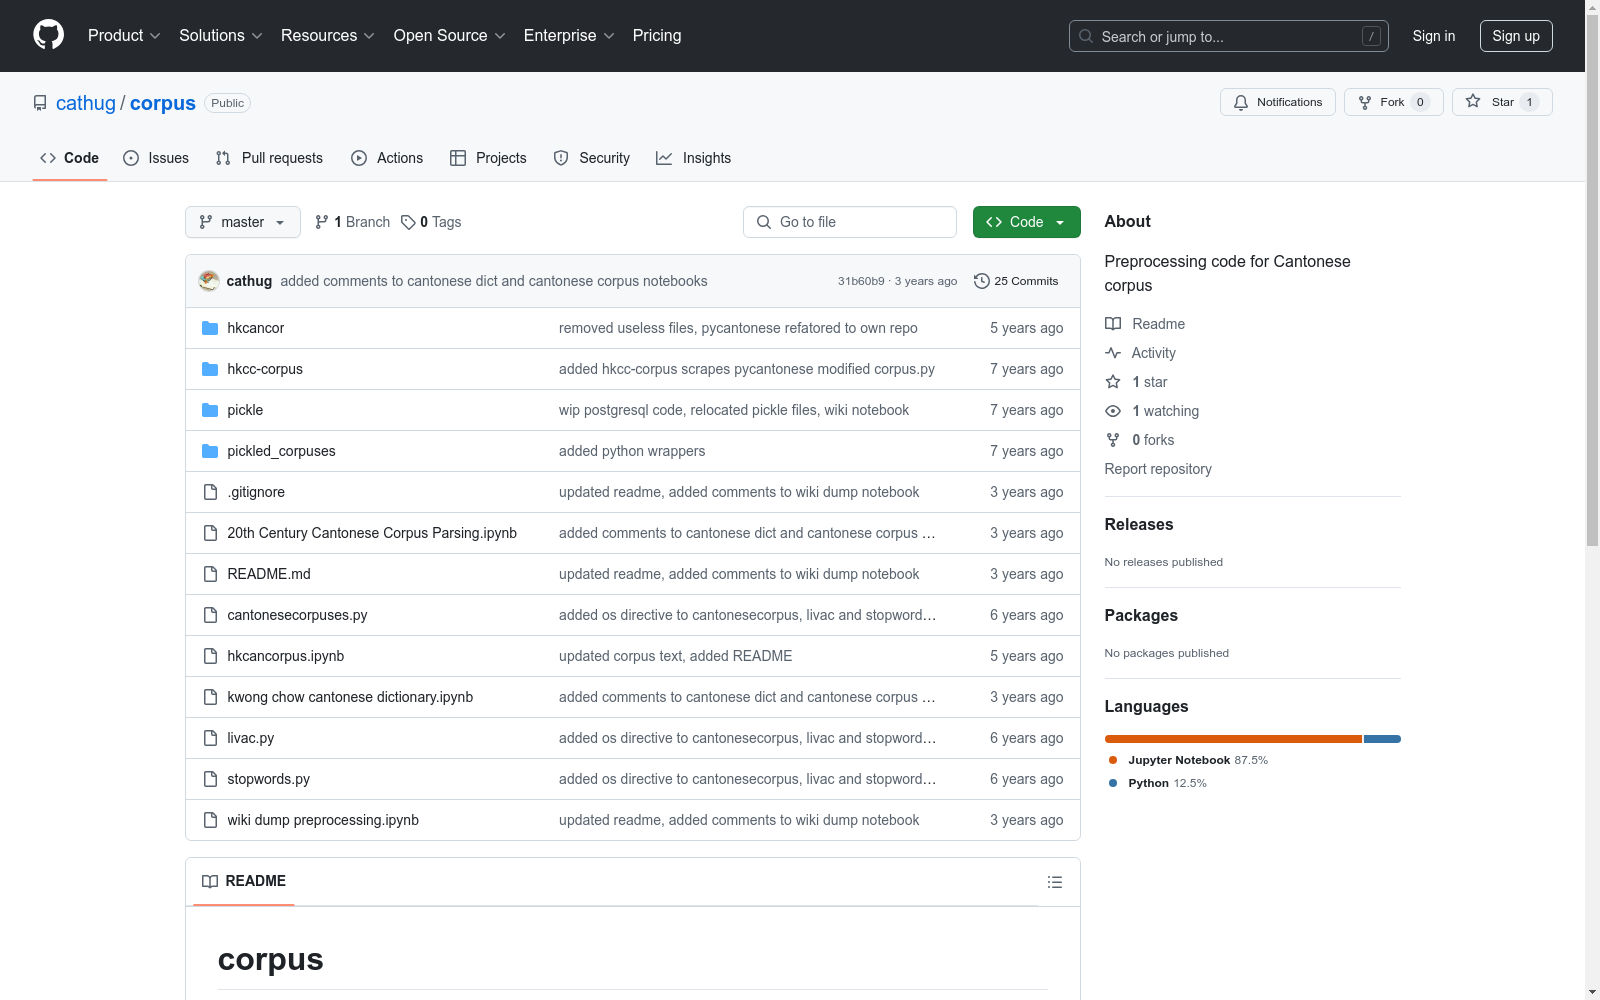This screenshot has height=1000, width=1600.
Task: Click the Report repository link
Action: [1158, 469]
